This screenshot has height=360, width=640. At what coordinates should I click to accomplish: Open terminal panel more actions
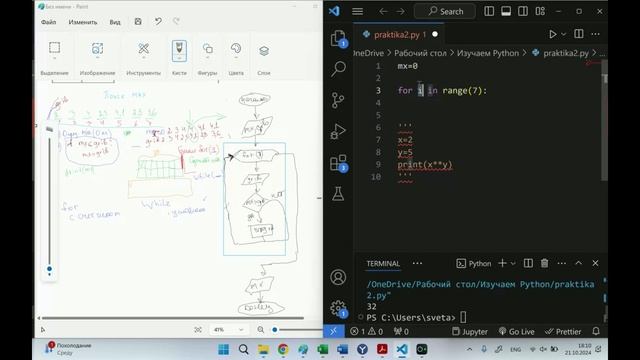562,263
